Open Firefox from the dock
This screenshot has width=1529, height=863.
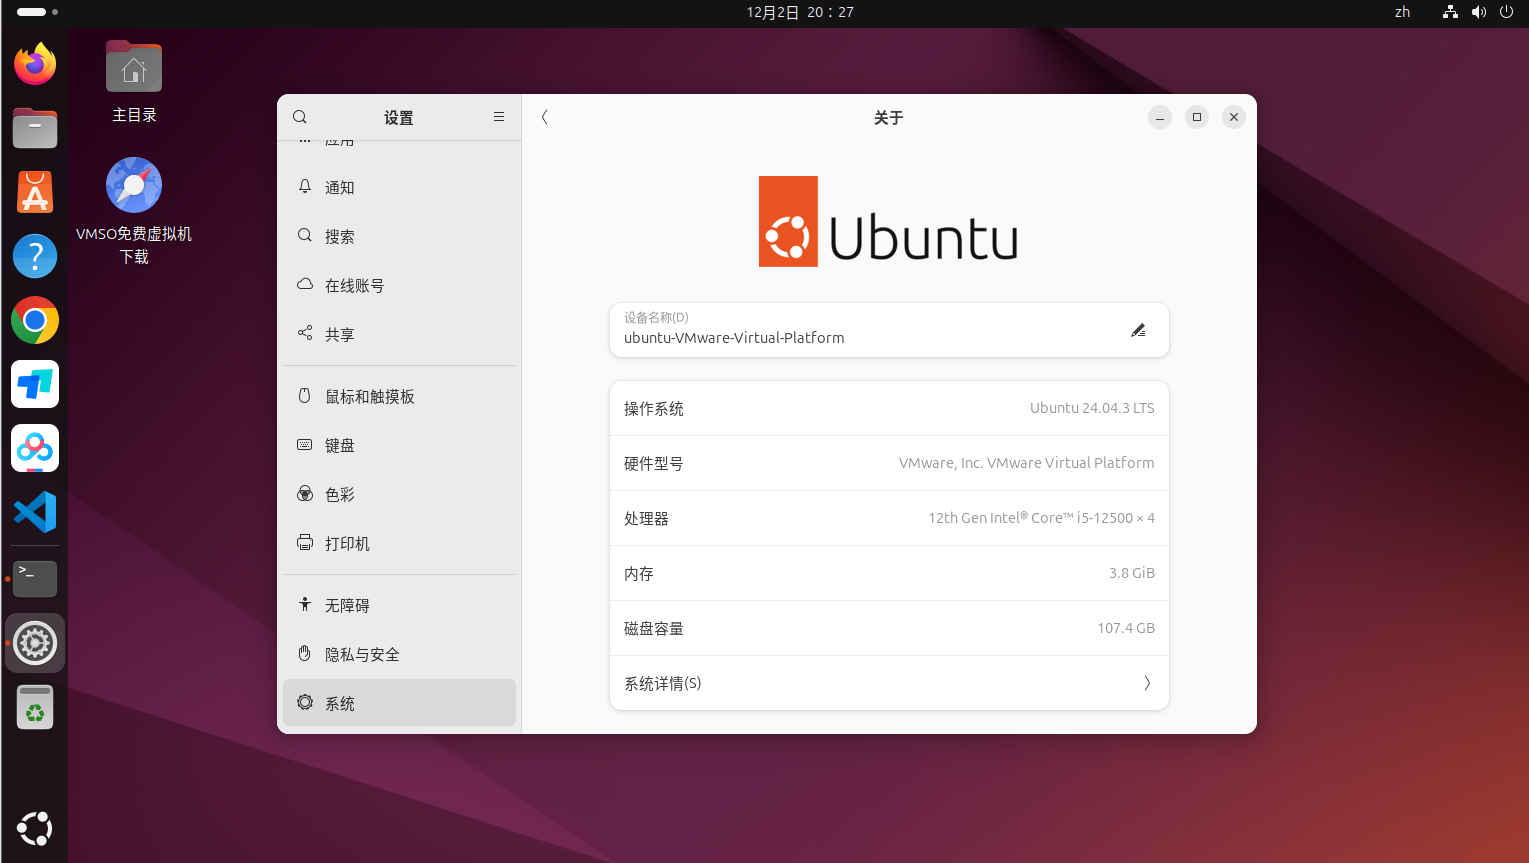pos(35,65)
